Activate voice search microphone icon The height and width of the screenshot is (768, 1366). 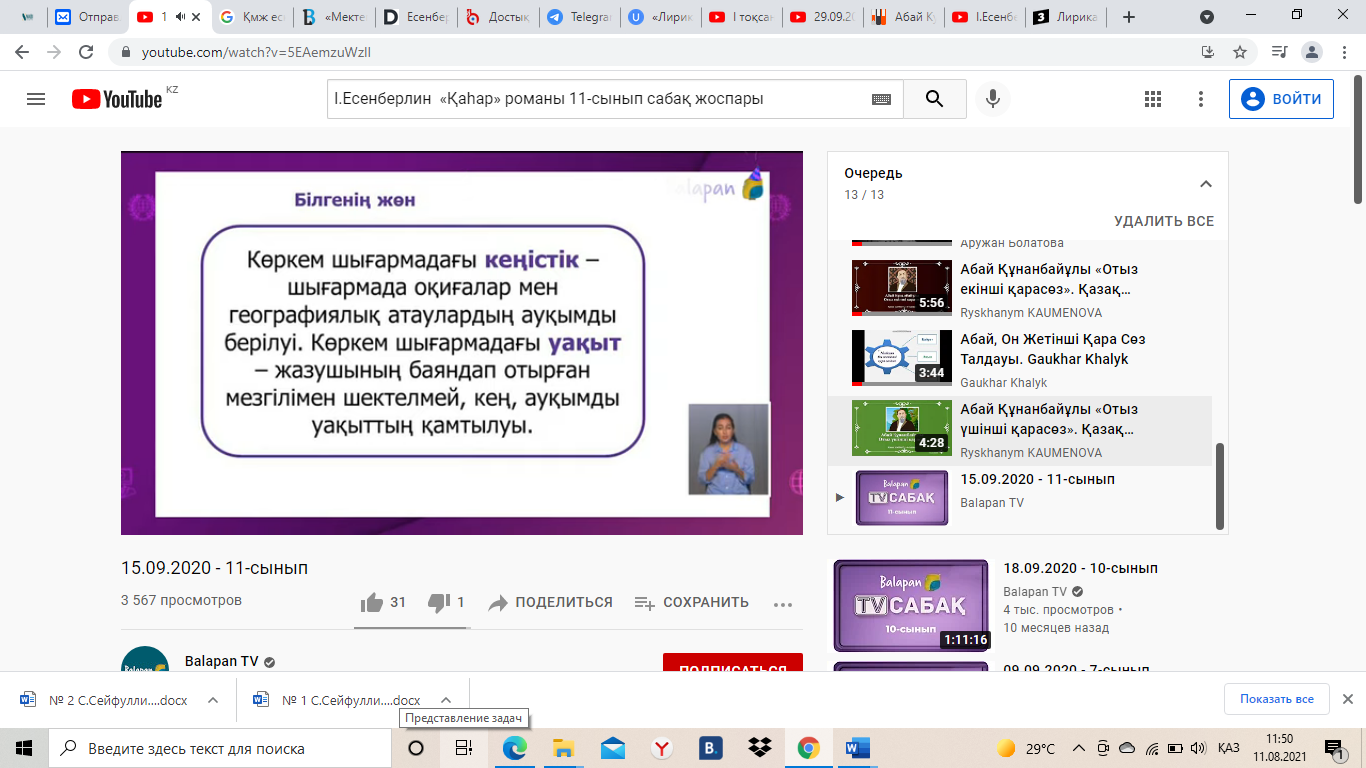[x=993, y=99]
